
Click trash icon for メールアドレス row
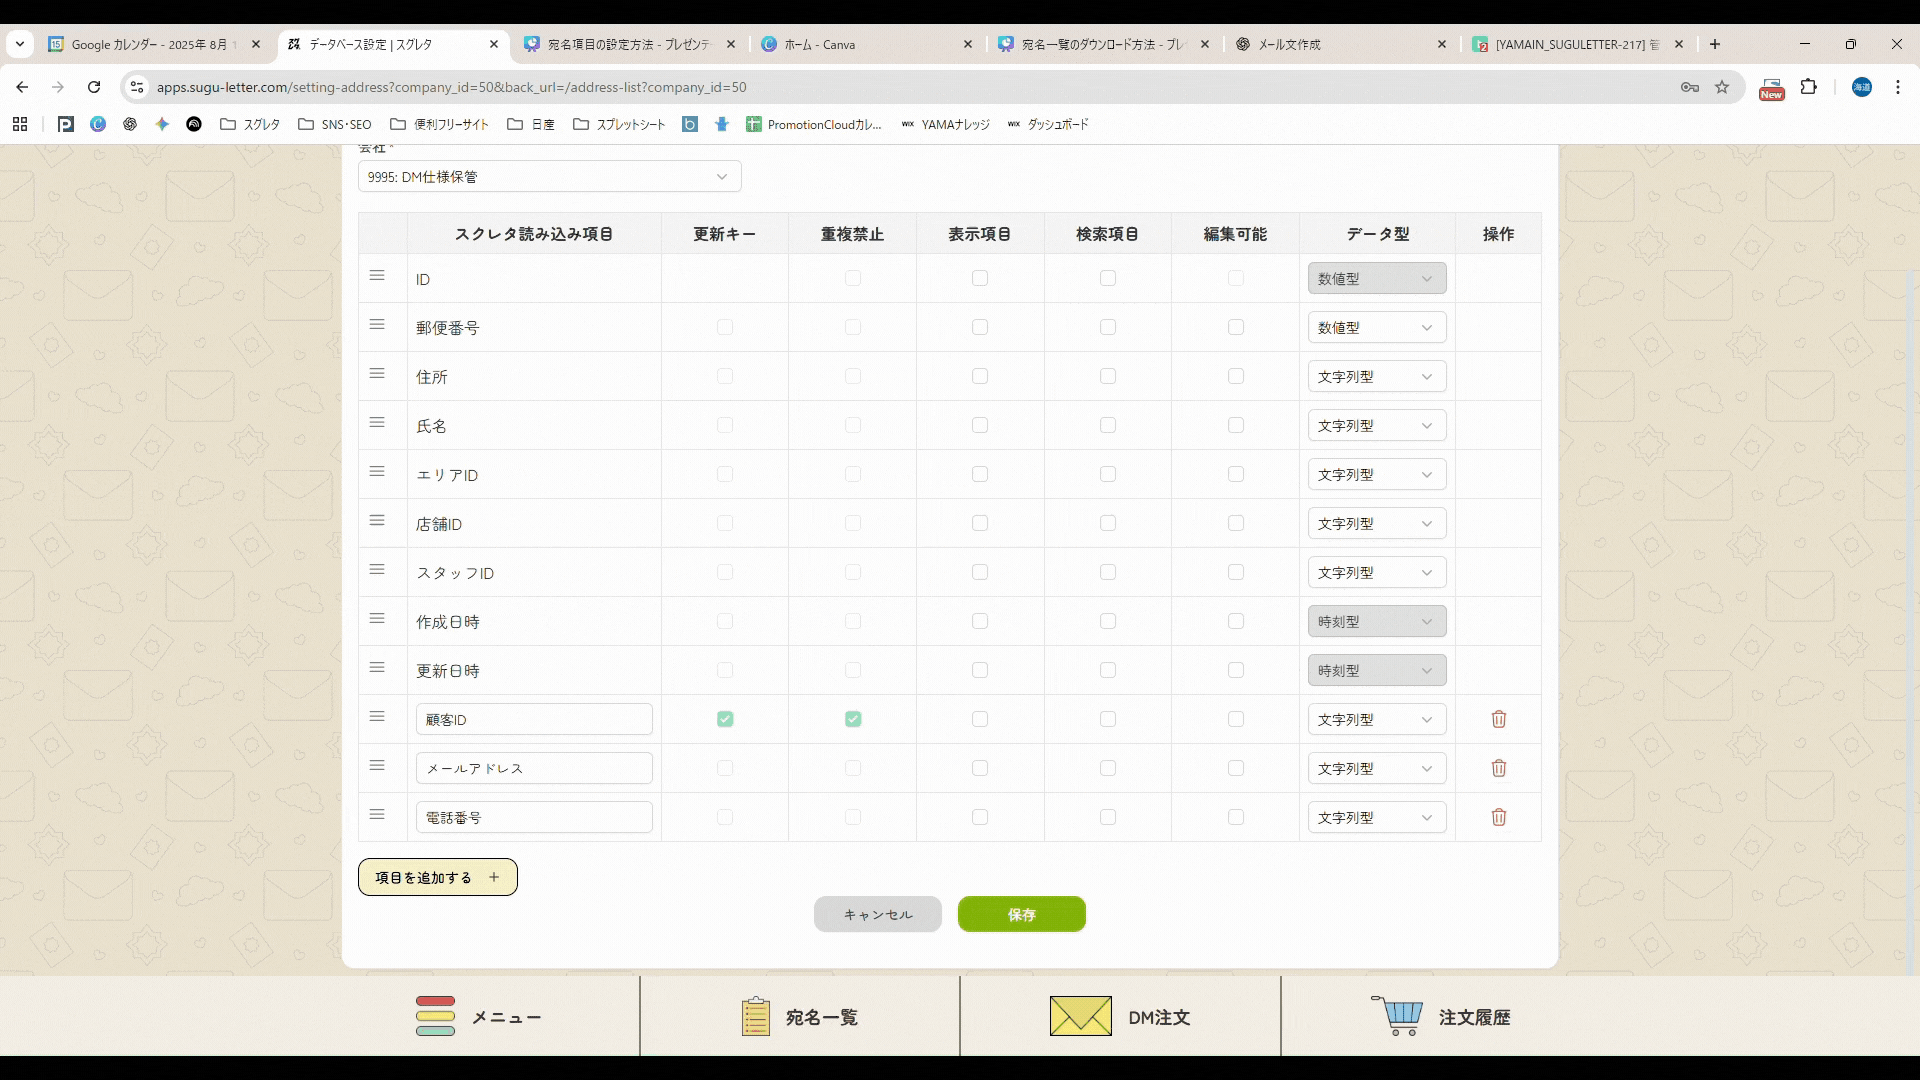[1498, 768]
